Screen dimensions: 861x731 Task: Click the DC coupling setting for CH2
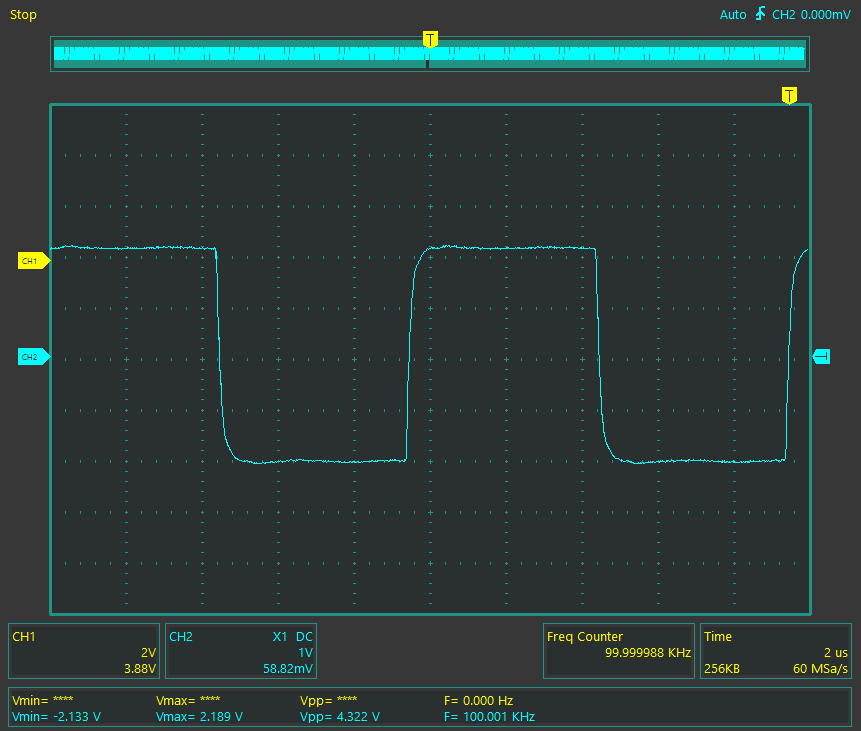(304, 637)
